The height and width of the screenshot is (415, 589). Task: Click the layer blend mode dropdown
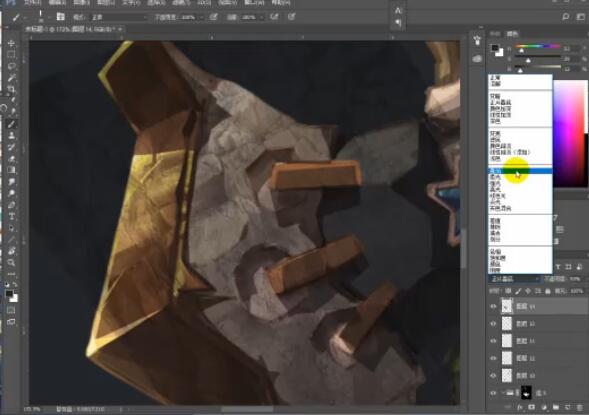pyautogui.click(x=514, y=279)
